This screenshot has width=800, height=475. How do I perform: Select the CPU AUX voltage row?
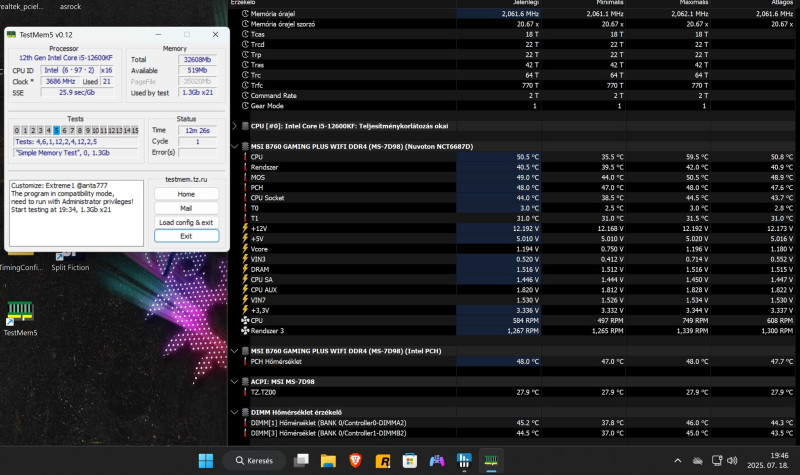pyautogui.click(x=514, y=290)
